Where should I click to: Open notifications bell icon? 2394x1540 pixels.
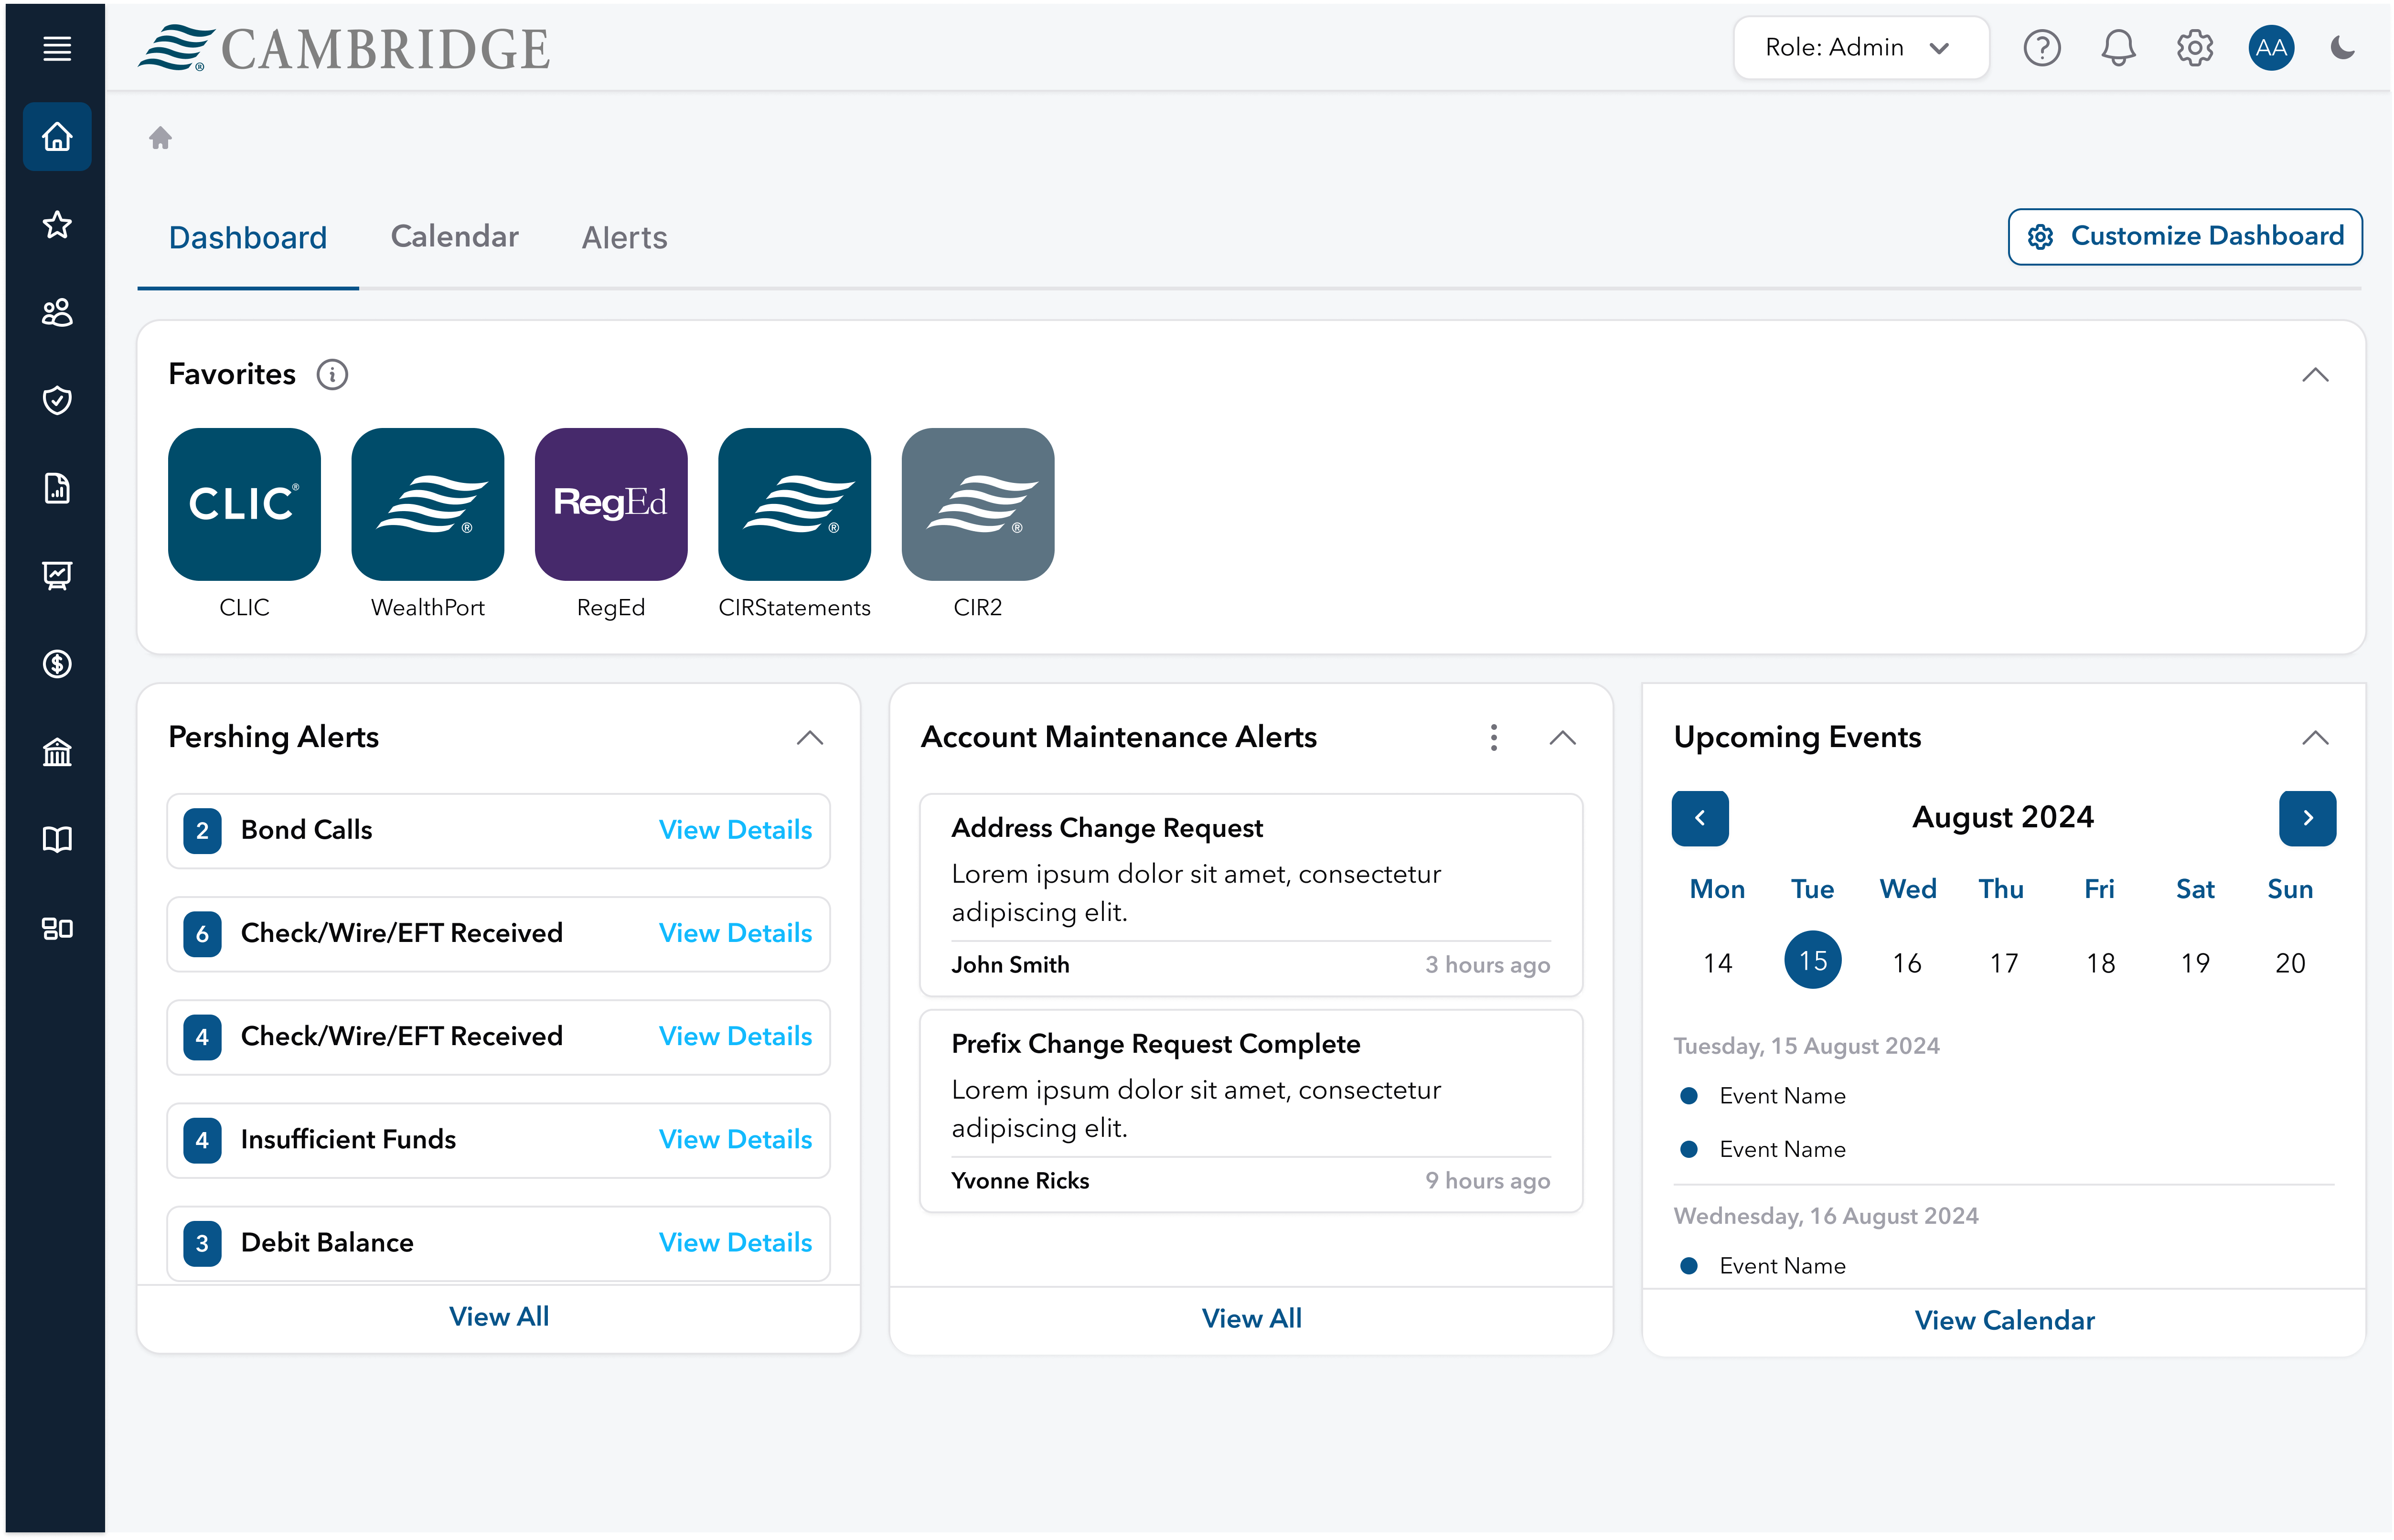coord(2117,47)
